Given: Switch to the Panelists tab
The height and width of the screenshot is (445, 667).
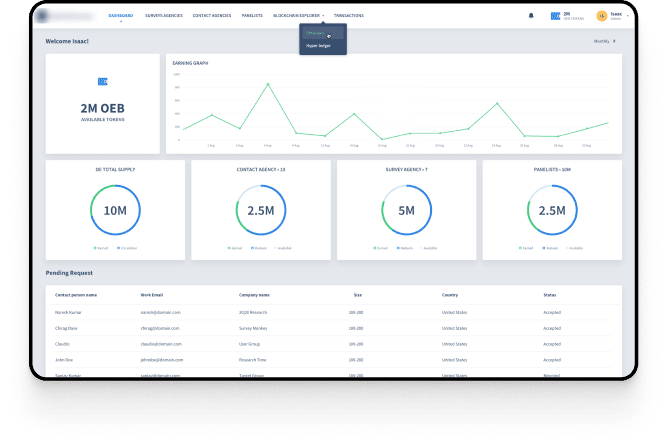Looking at the screenshot, I should coord(254,16).
